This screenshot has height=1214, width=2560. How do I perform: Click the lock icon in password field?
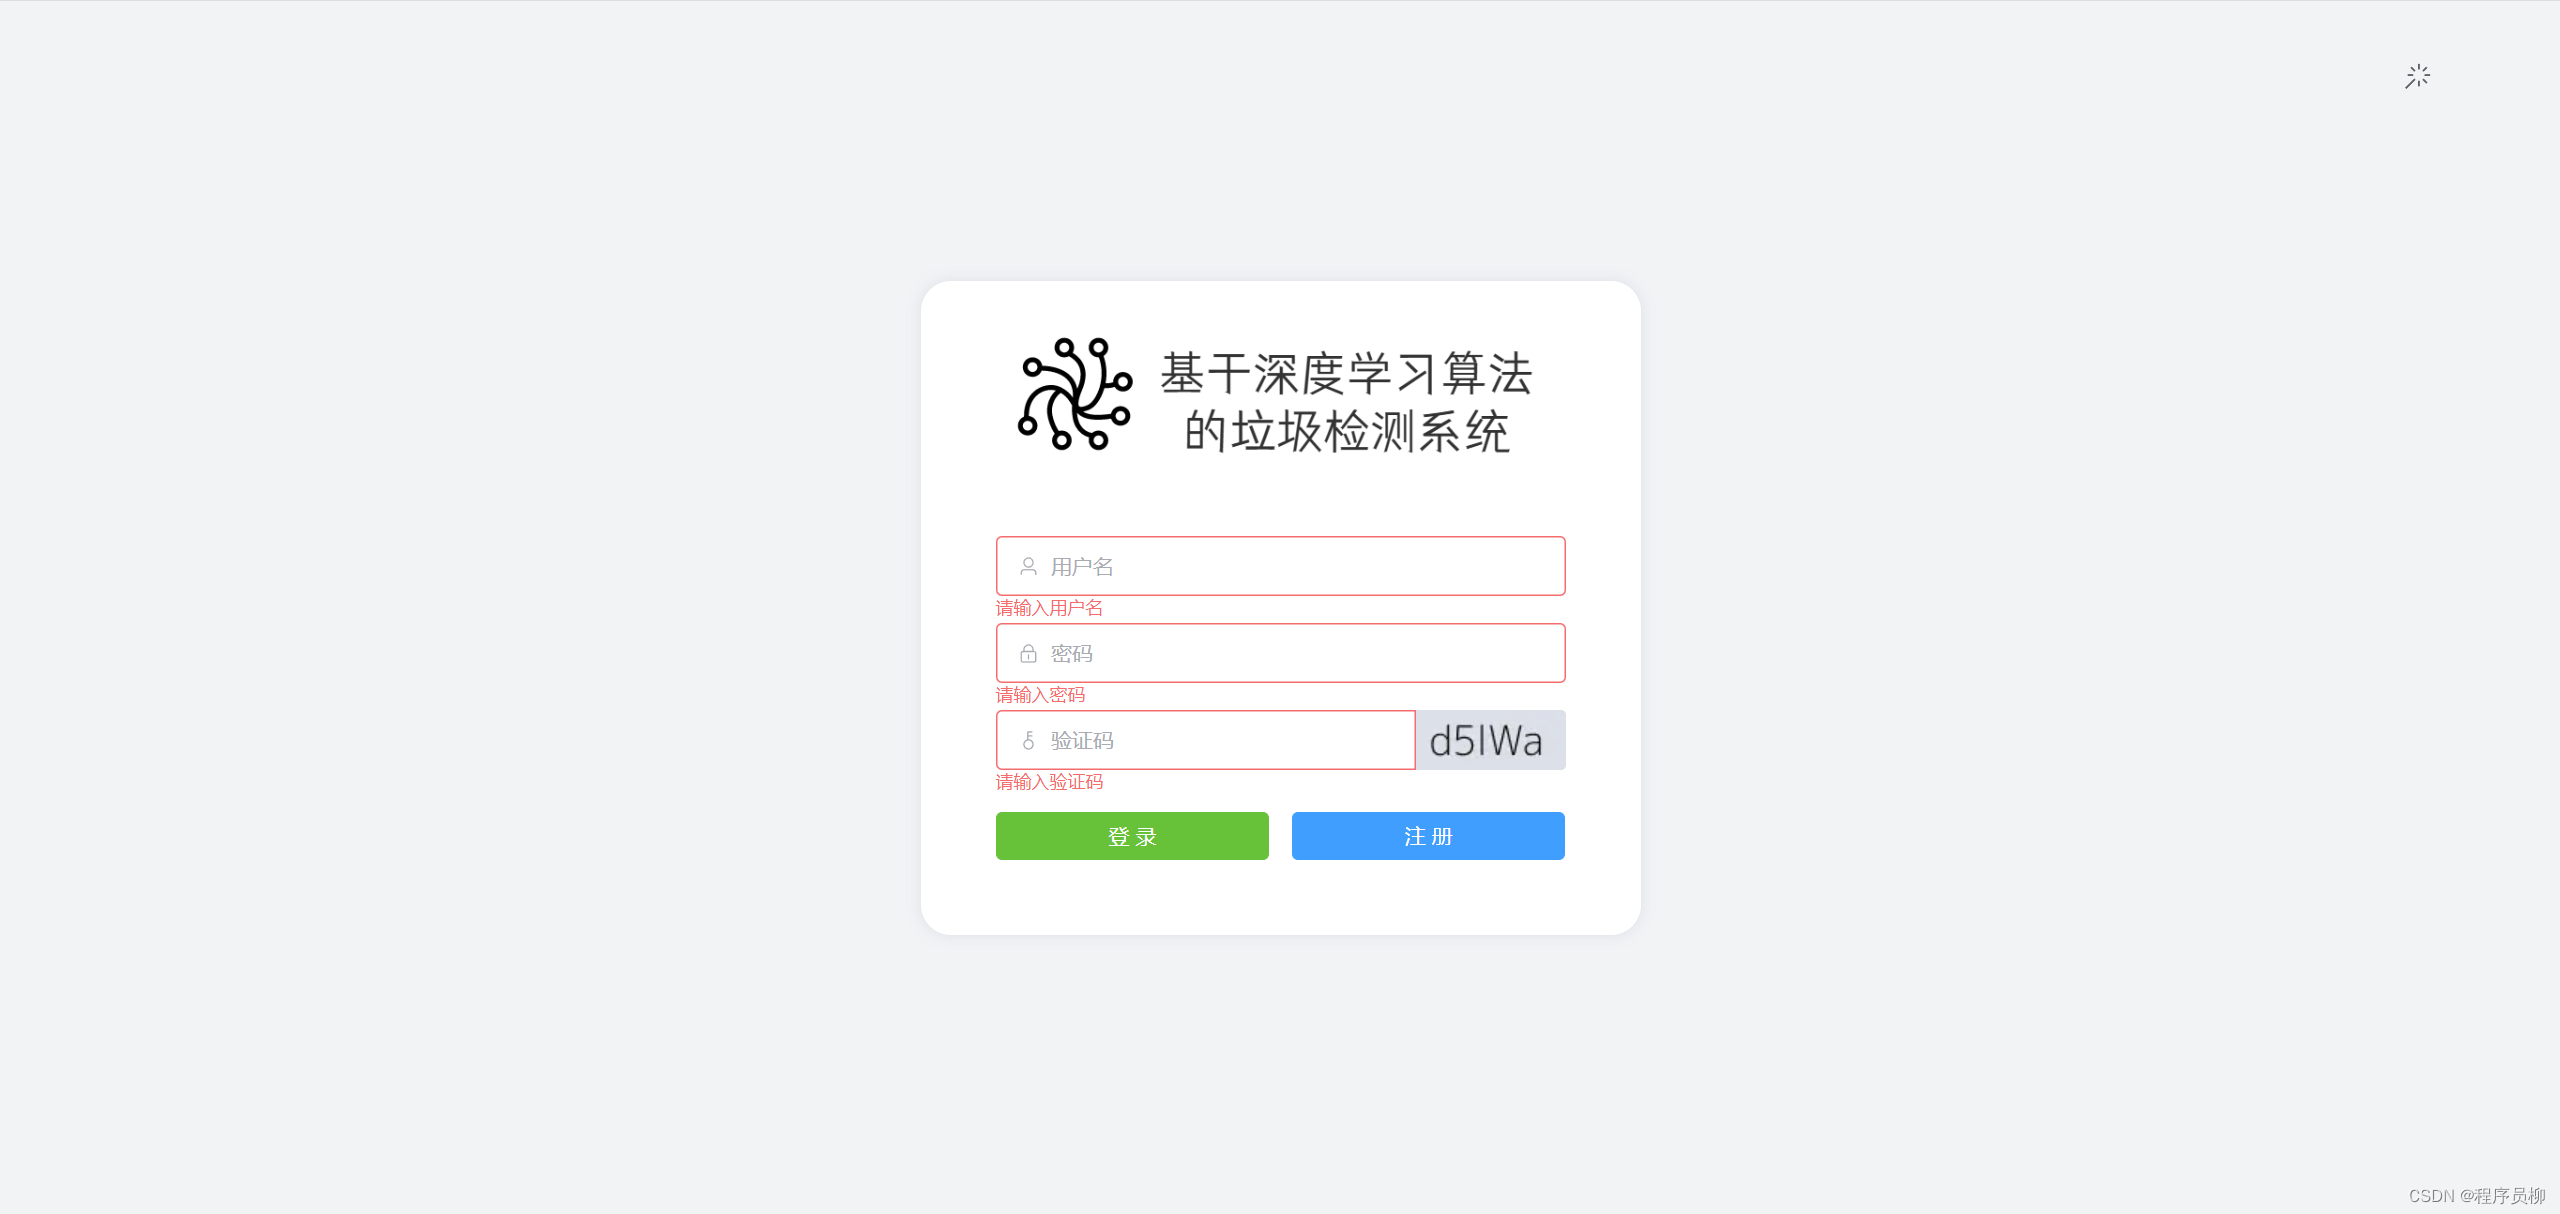[1025, 653]
